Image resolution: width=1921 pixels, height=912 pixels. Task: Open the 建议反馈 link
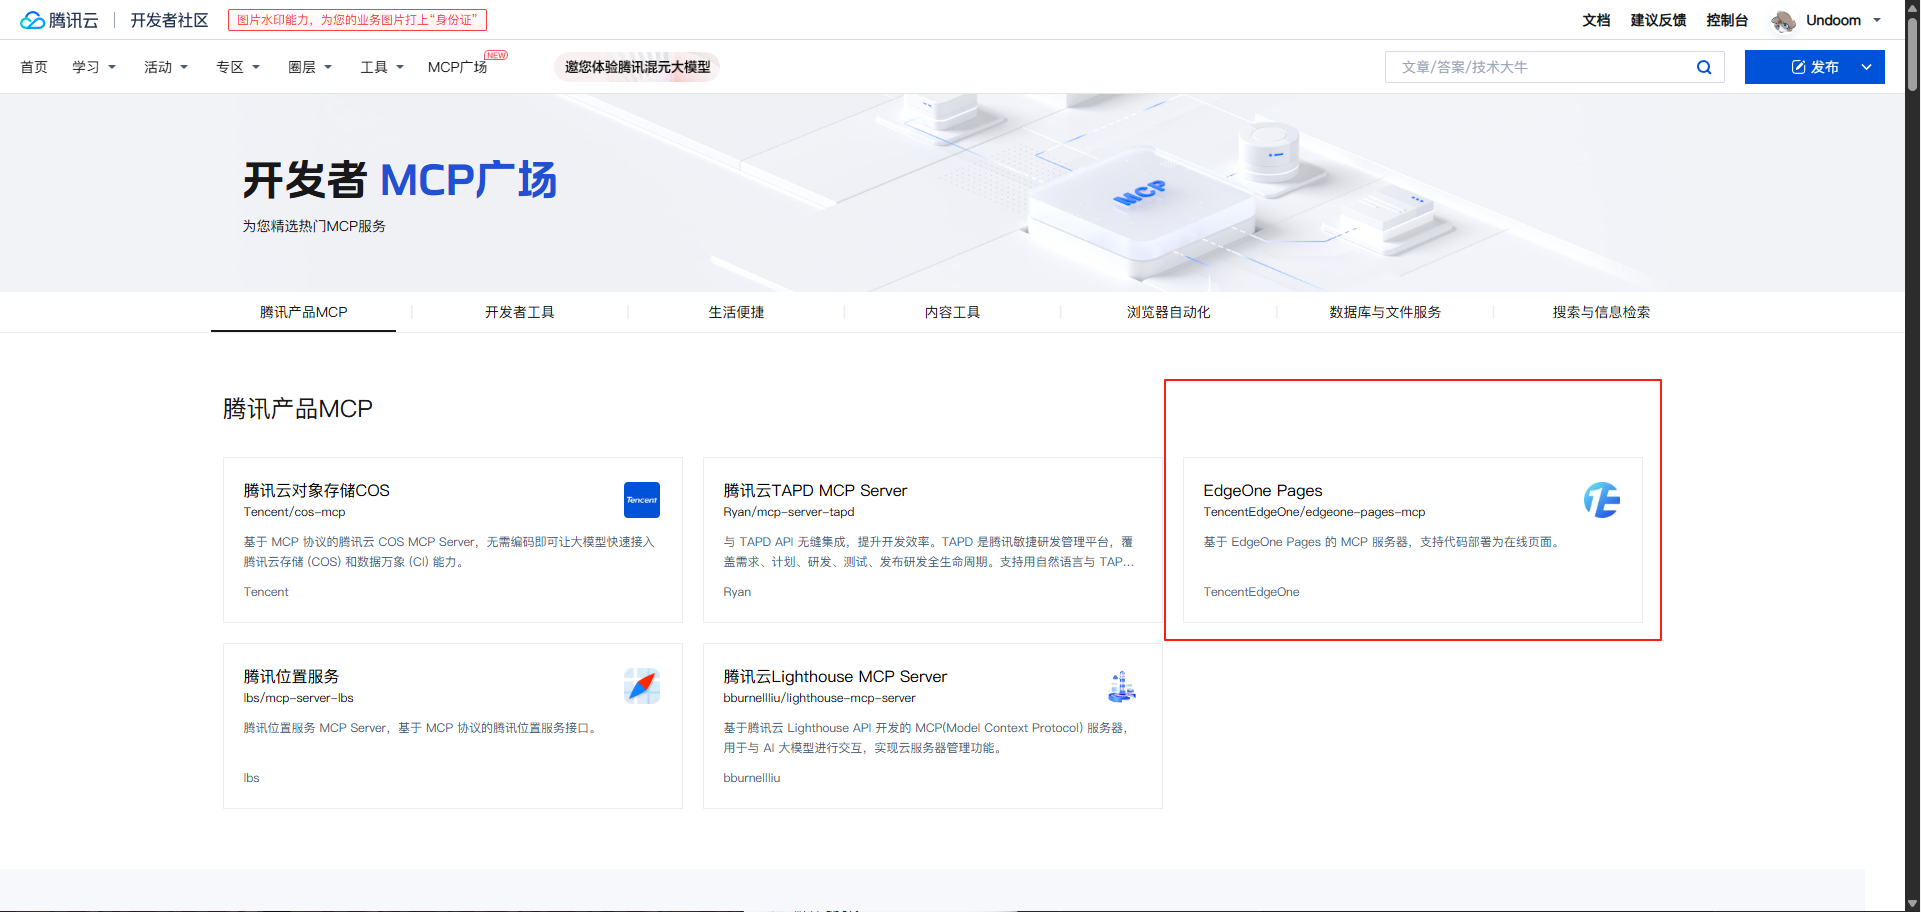click(x=1658, y=20)
